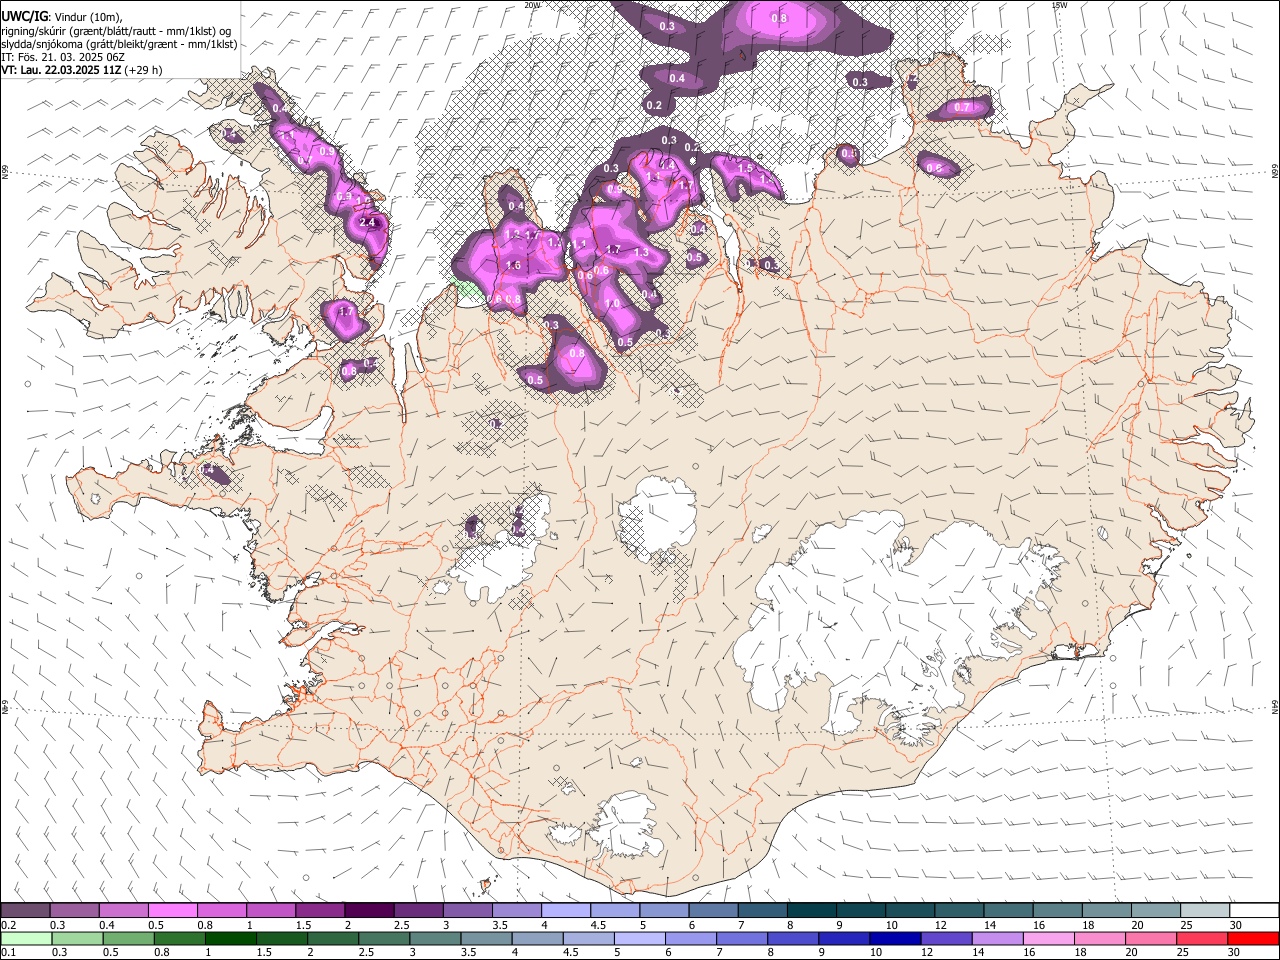Image resolution: width=1280 pixels, height=960 pixels.
Task: Pick the very dark purple 2 snow swatch
Action: [369, 911]
